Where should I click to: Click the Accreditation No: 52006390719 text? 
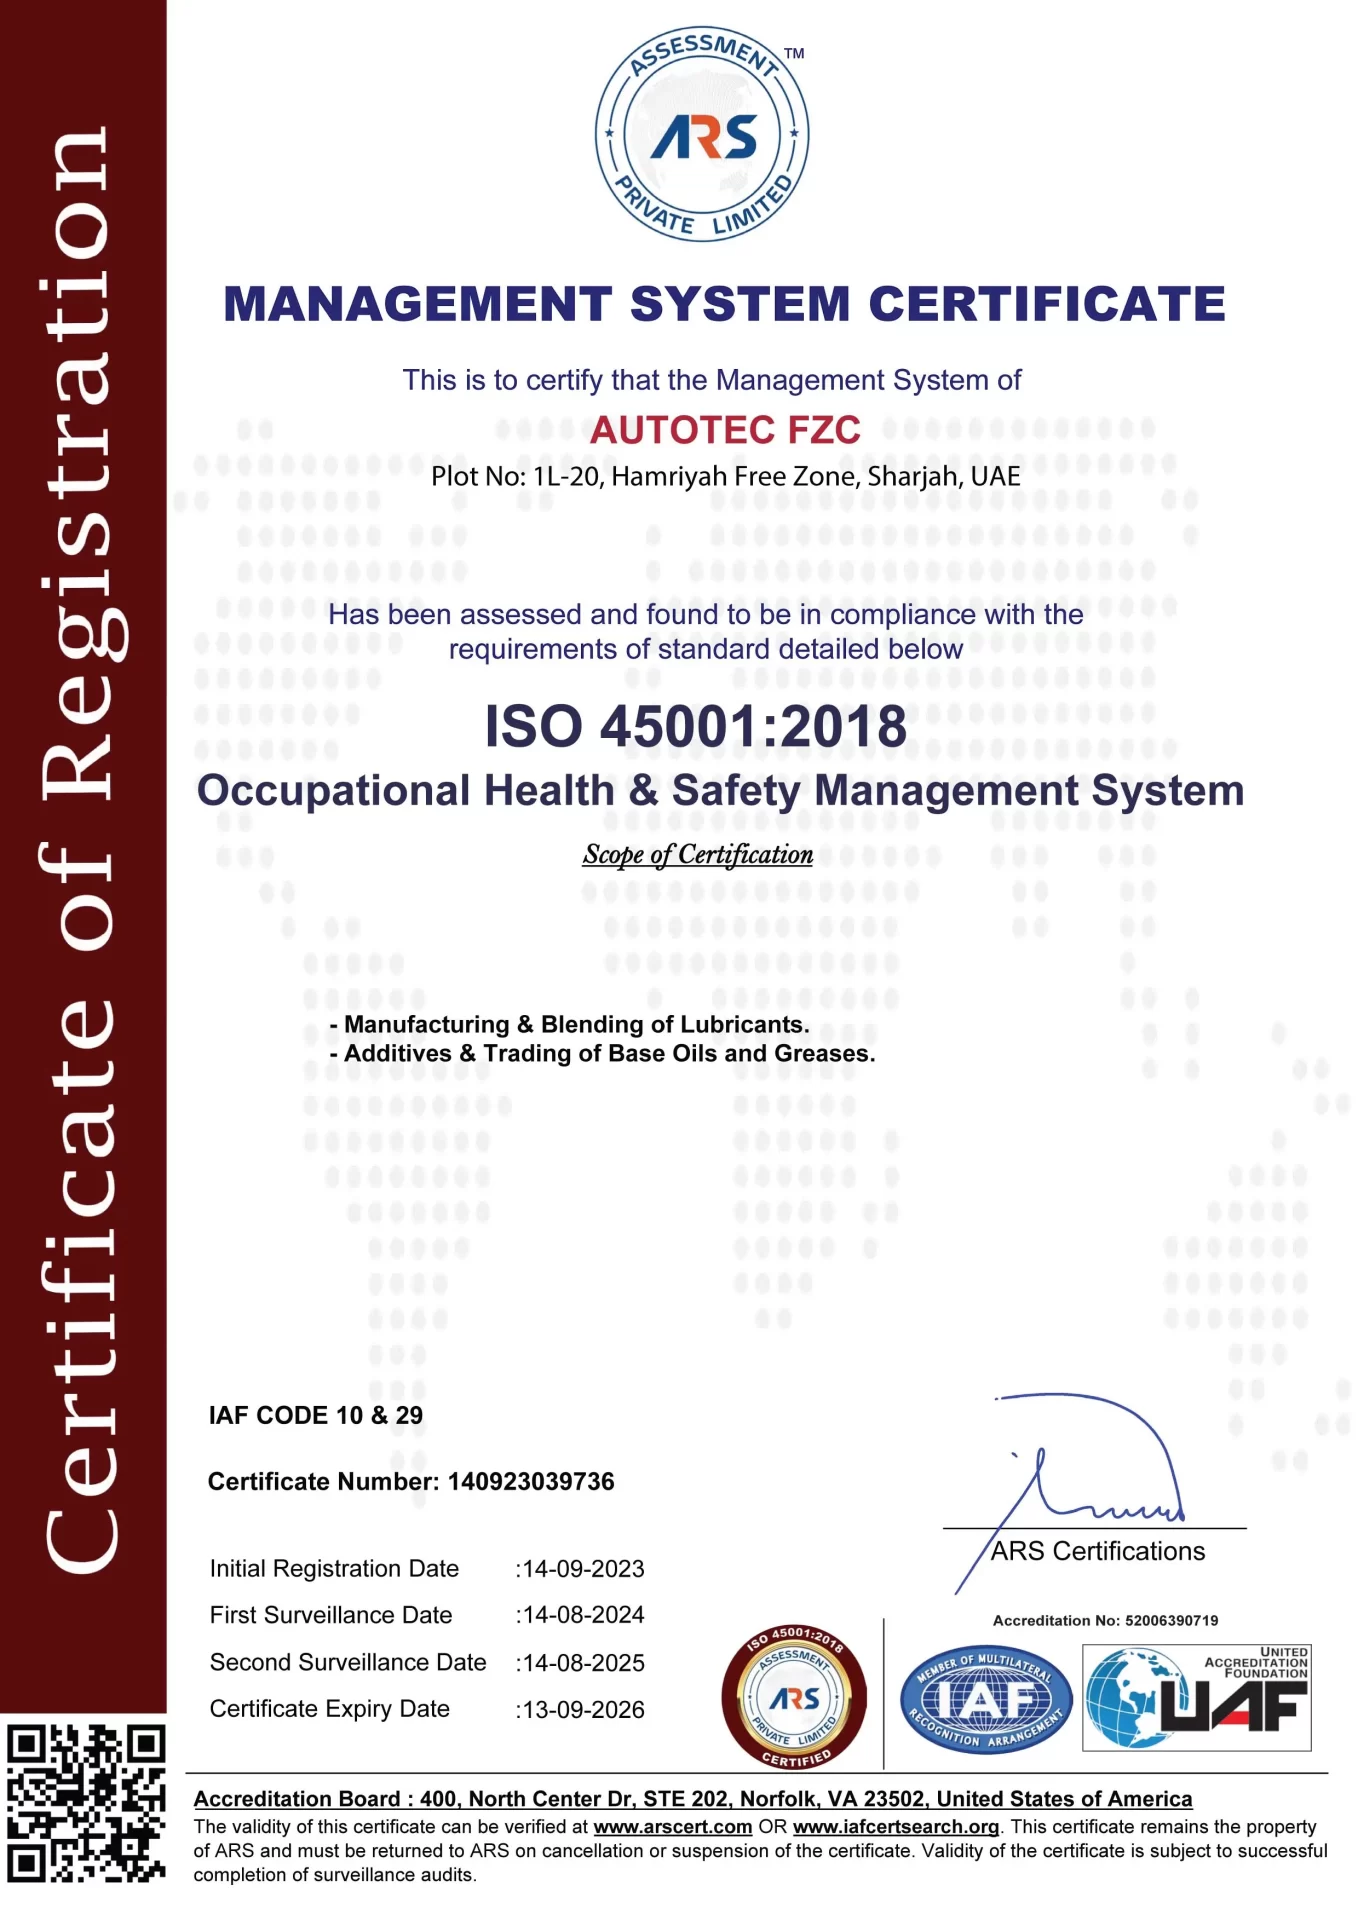[1105, 1621]
